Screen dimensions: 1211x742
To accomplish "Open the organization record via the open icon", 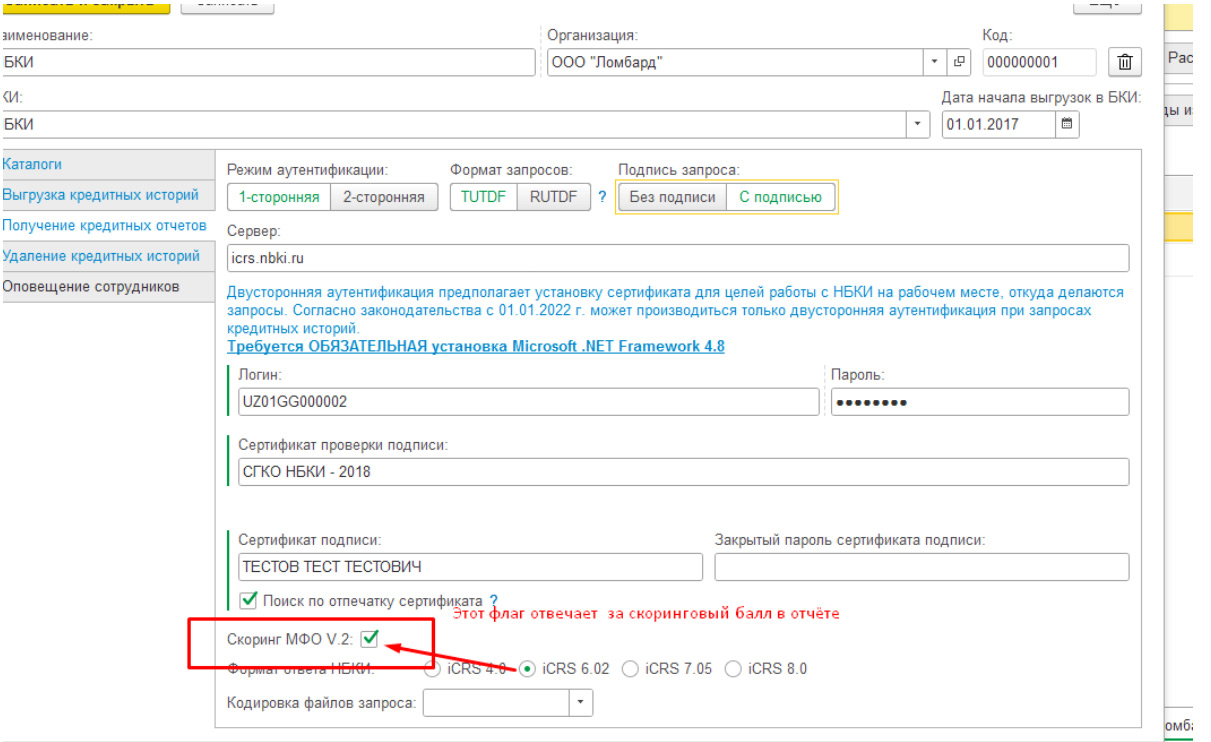I will pos(960,62).
